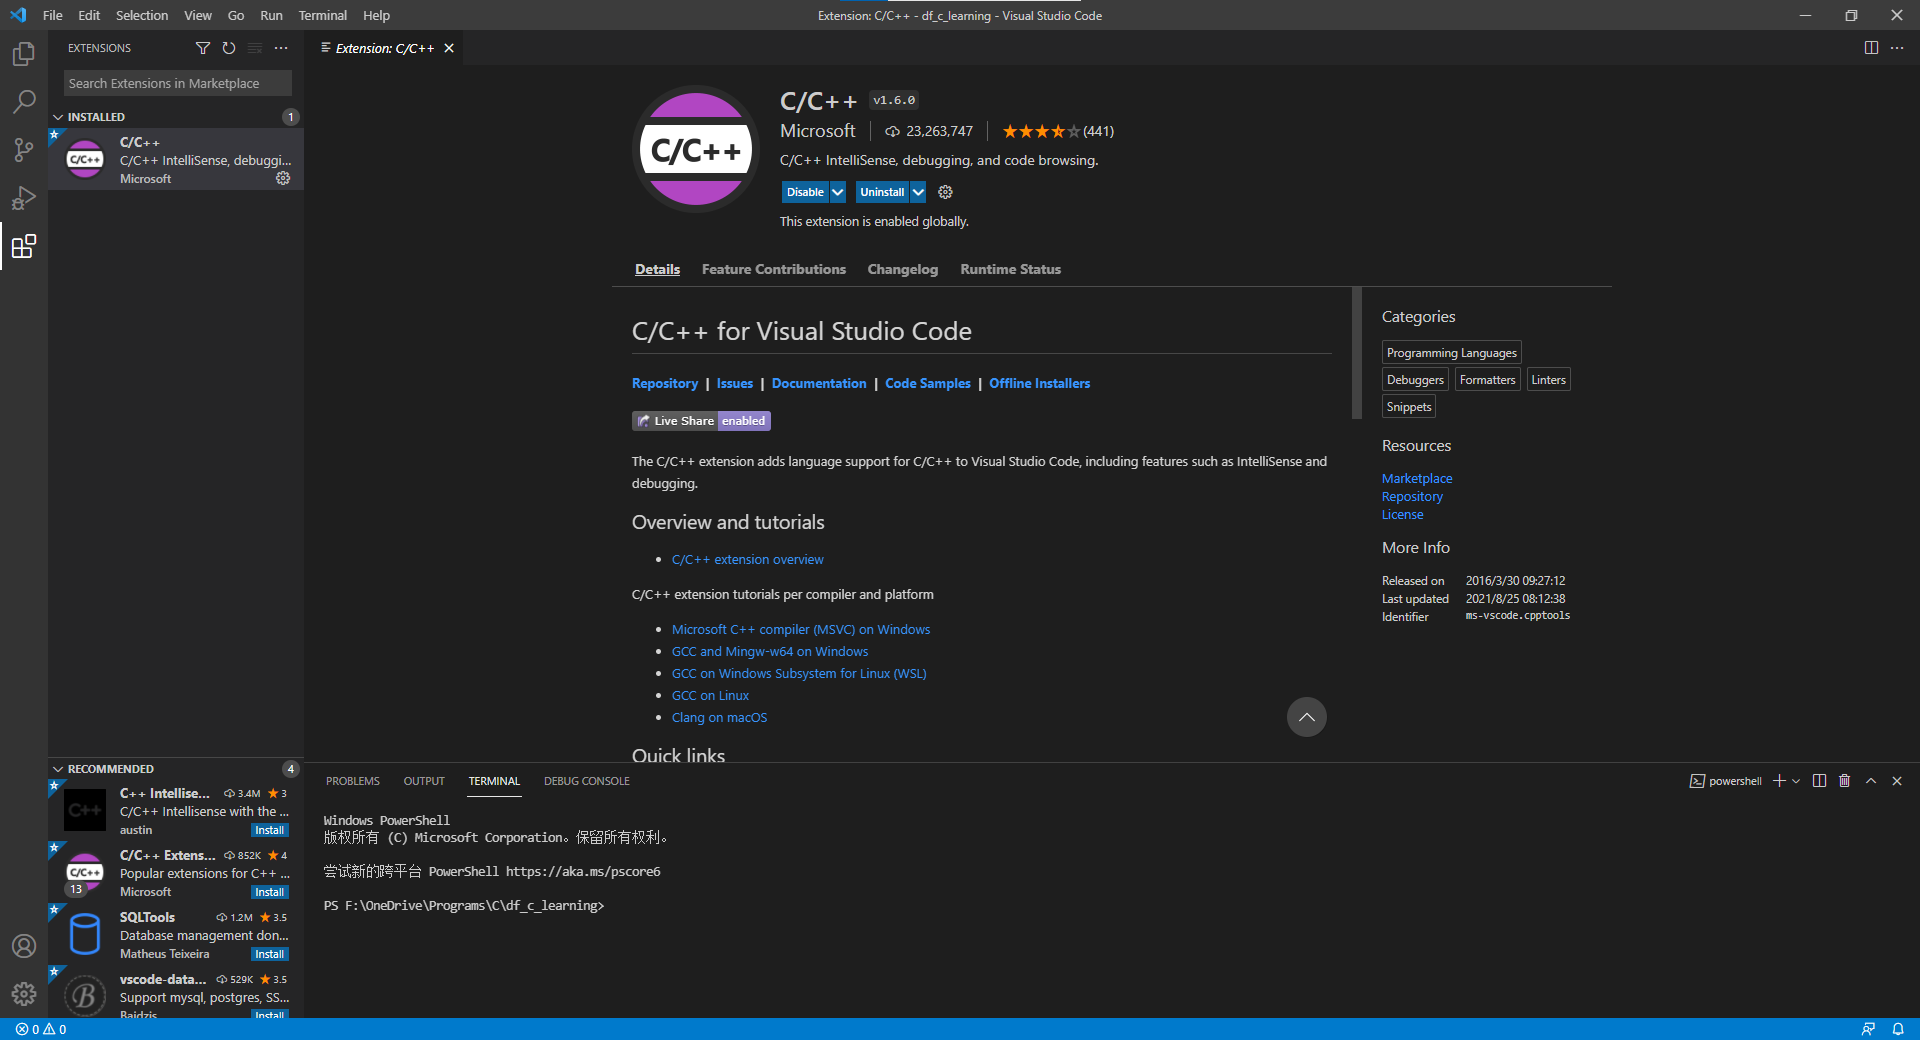The height and width of the screenshot is (1040, 1920).
Task: Create a new terminal with plus icon
Action: (x=1779, y=781)
